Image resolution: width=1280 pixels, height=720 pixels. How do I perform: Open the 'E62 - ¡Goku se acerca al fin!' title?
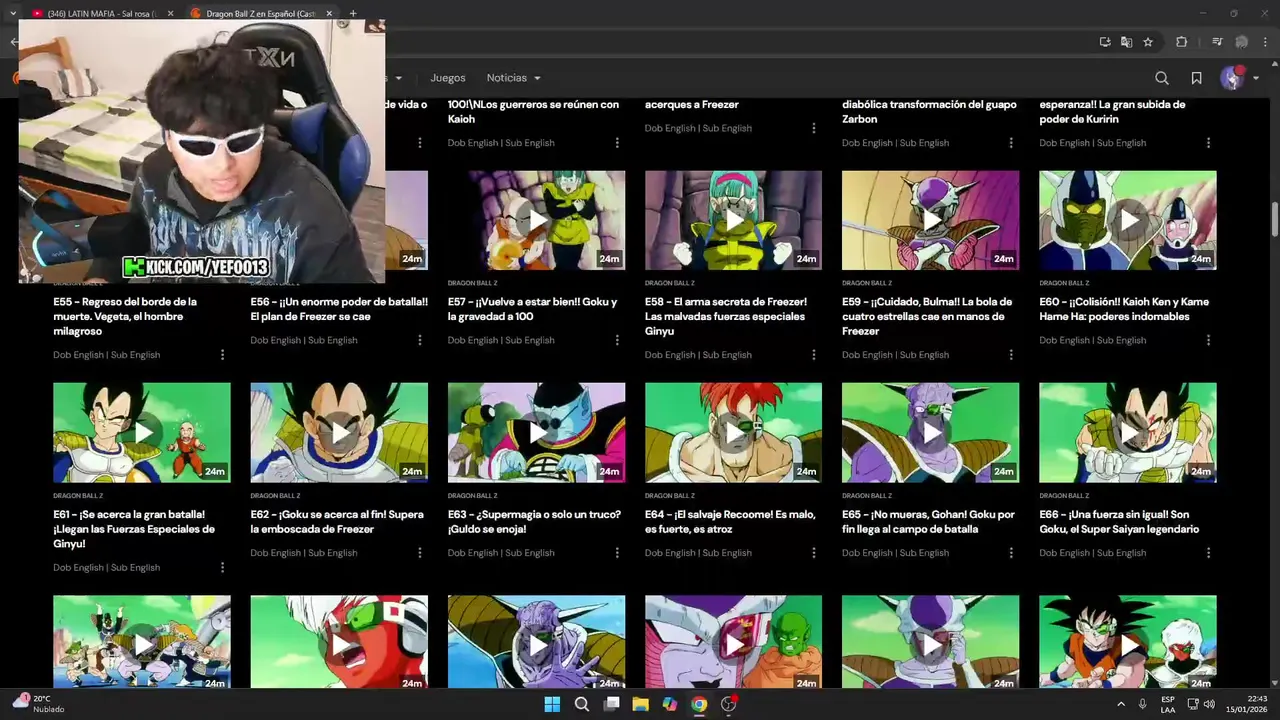(x=337, y=522)
